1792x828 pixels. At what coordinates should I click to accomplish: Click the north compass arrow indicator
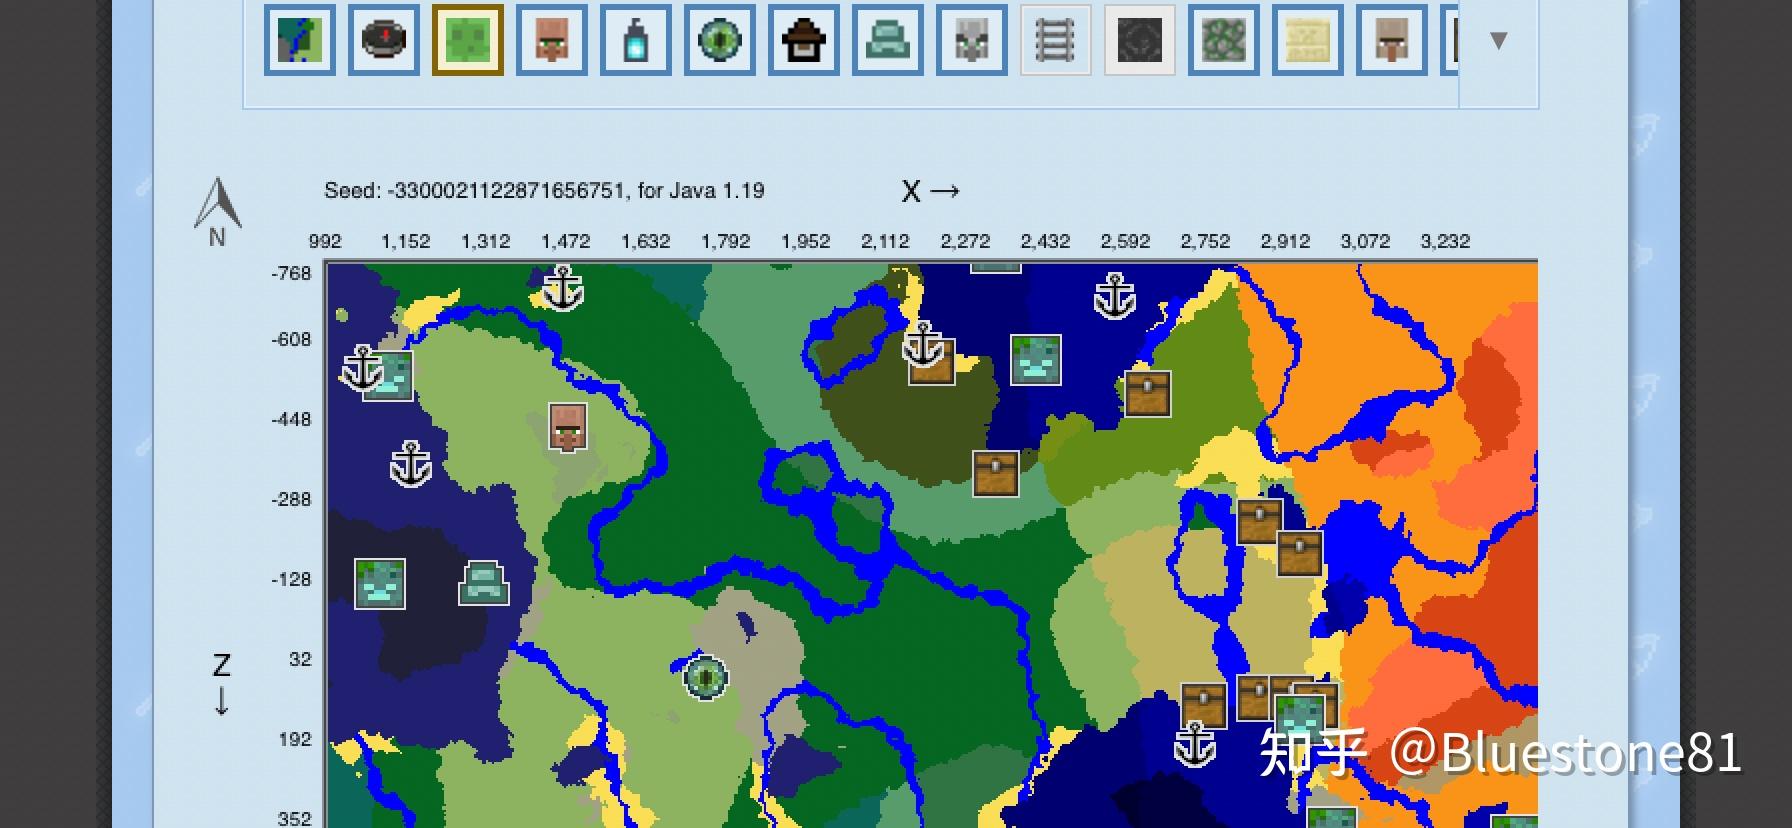(x=217, y=212)
